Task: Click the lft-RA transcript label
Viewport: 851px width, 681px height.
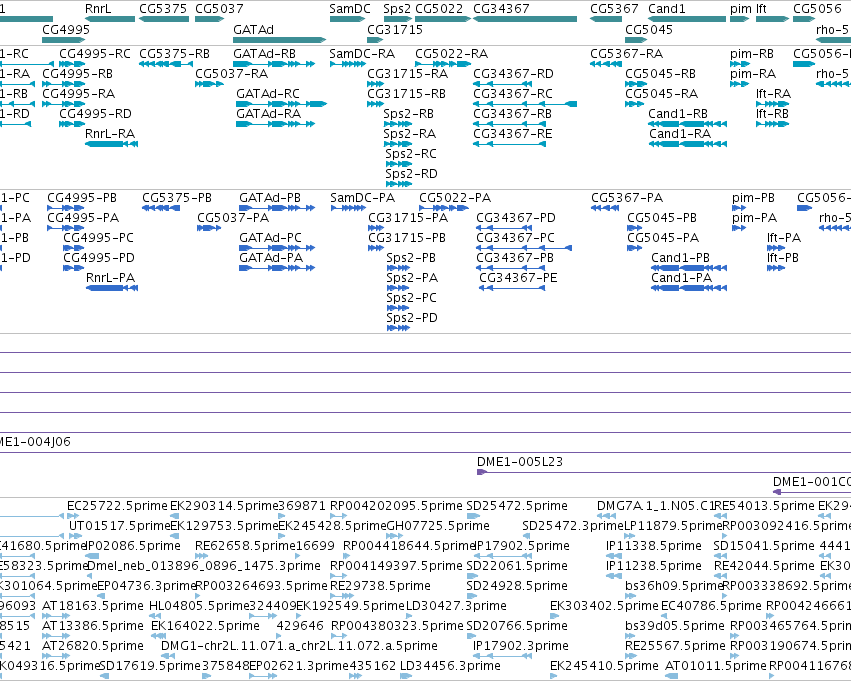Action: [773, 94]
